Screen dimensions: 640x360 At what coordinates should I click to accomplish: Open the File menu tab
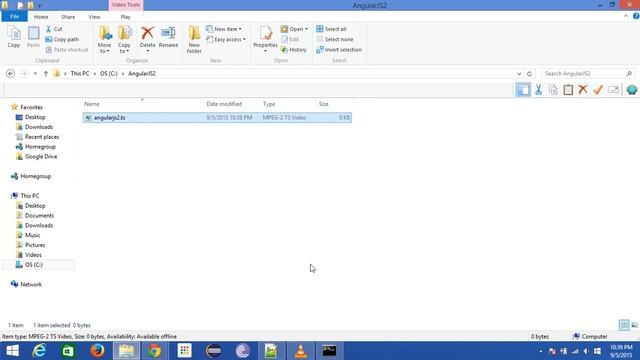click(x=14, y=17)
